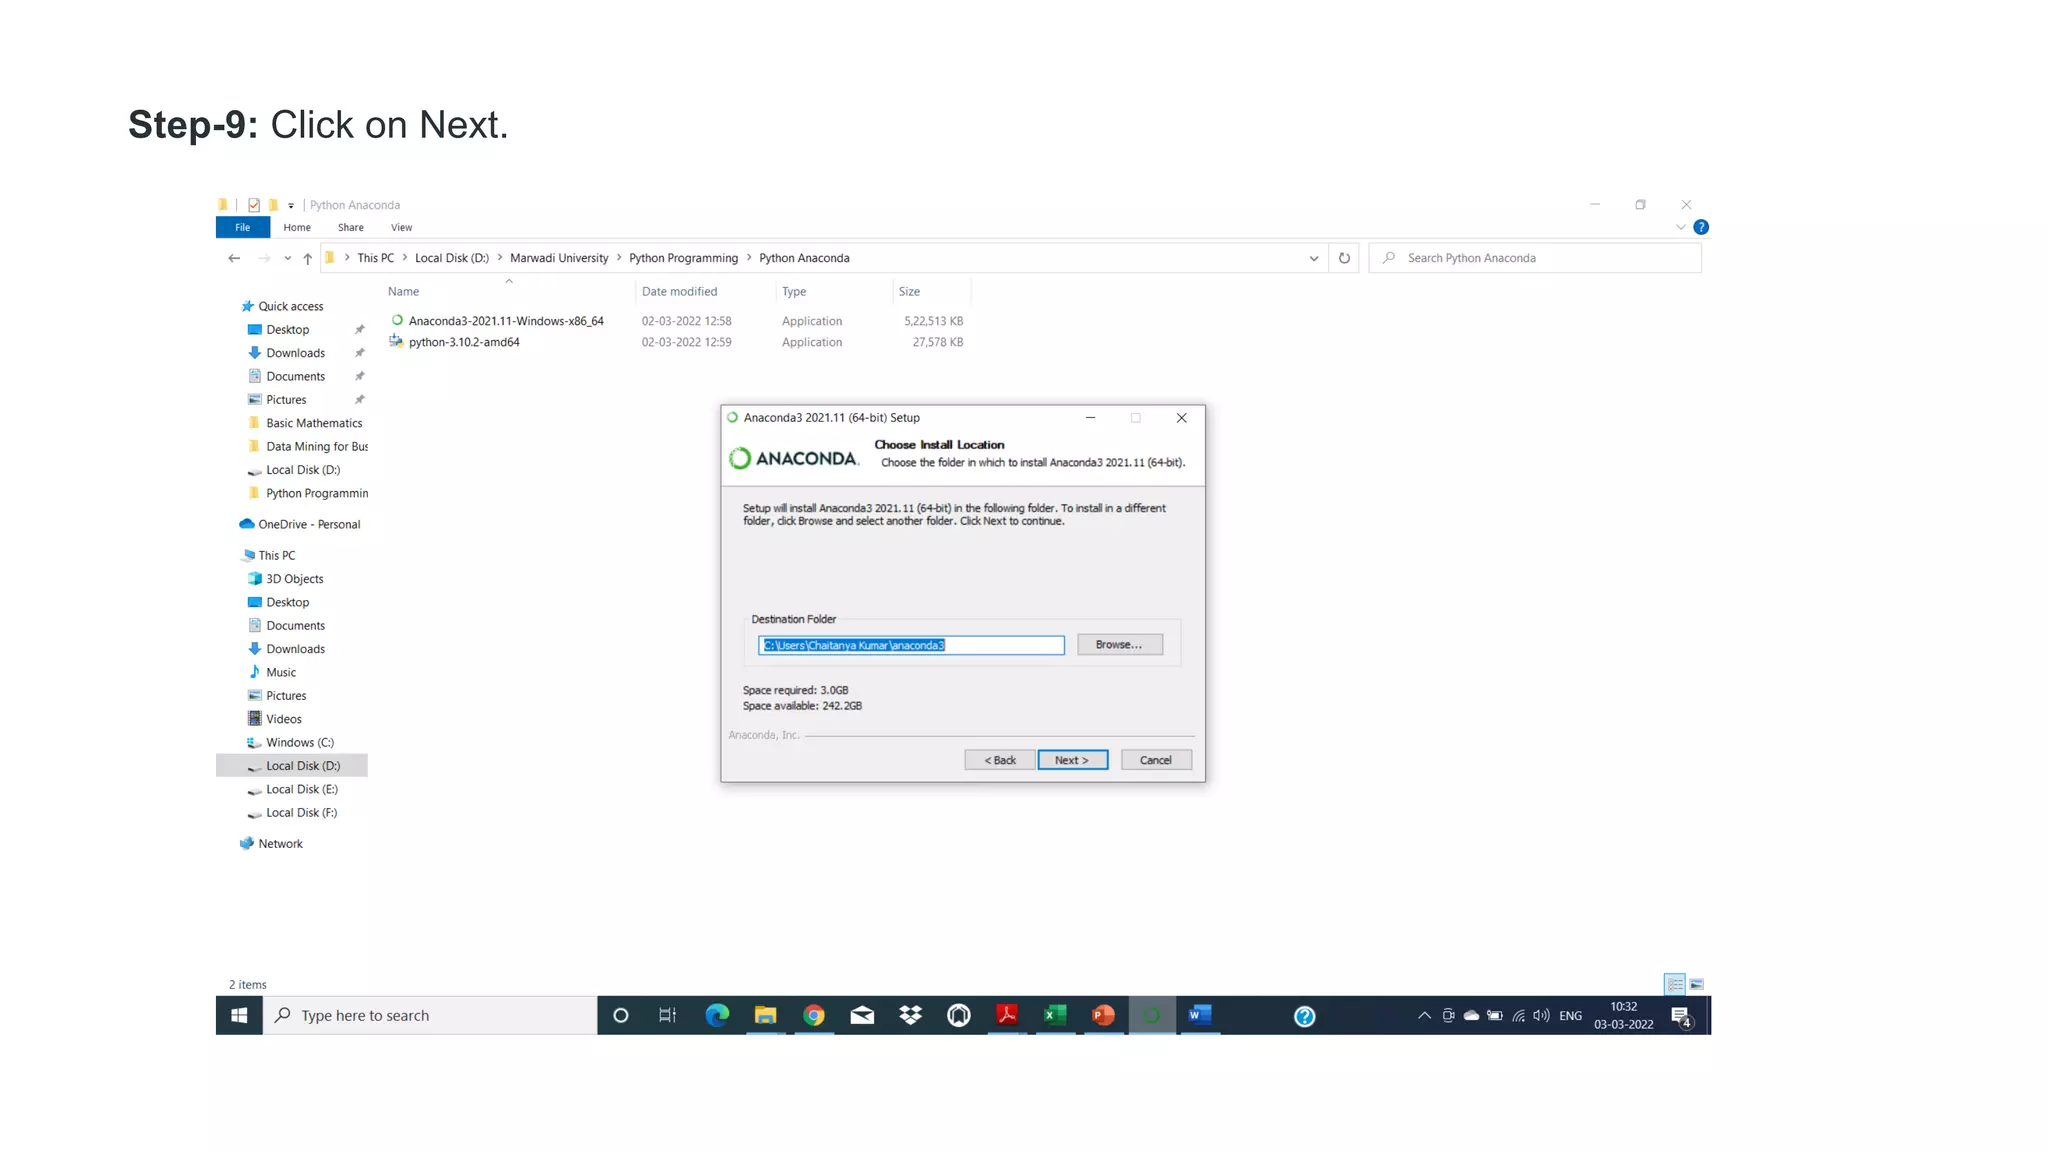2048x1152 pixels.
Task: Open PowerPoint from the taskbar
Action: coord(1103,1016)
